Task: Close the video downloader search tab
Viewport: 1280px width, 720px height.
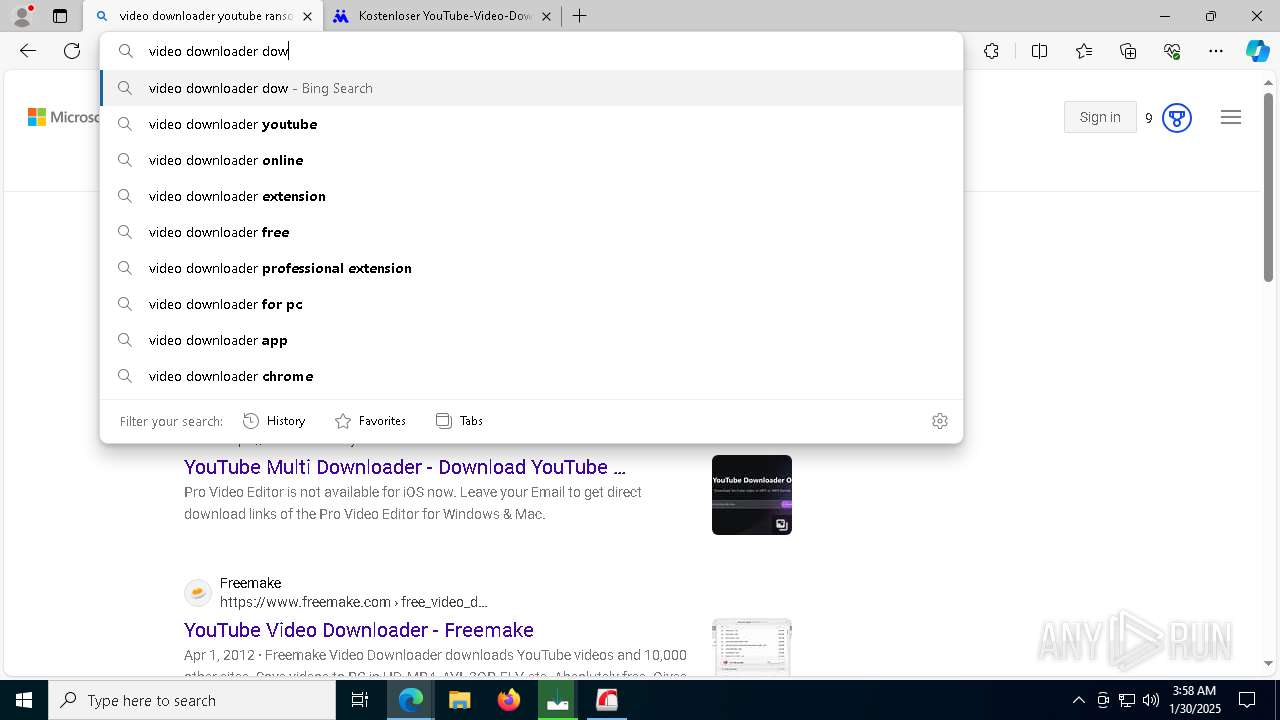Action: pyautogui.click(x=307, y=16)
